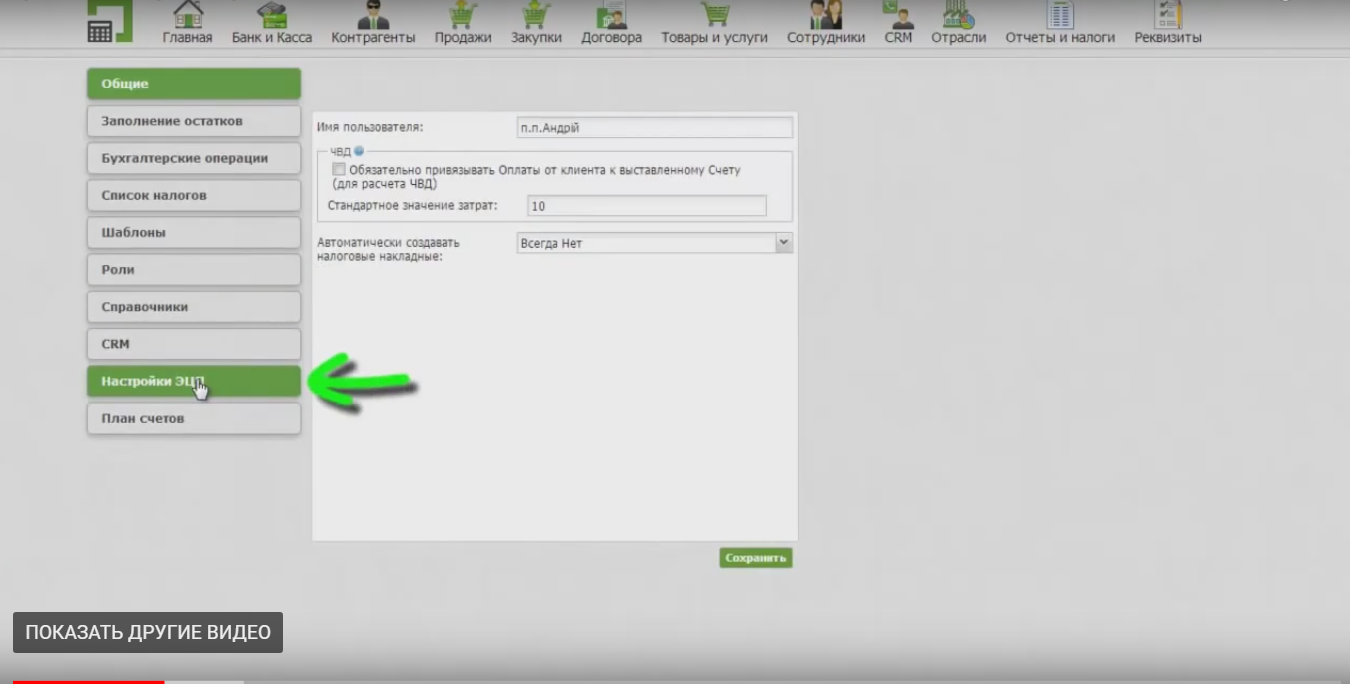Open the Реквизиты icon
Image resolution: width=1350 pixels, height=684 pixels.
coord(1168,15)
